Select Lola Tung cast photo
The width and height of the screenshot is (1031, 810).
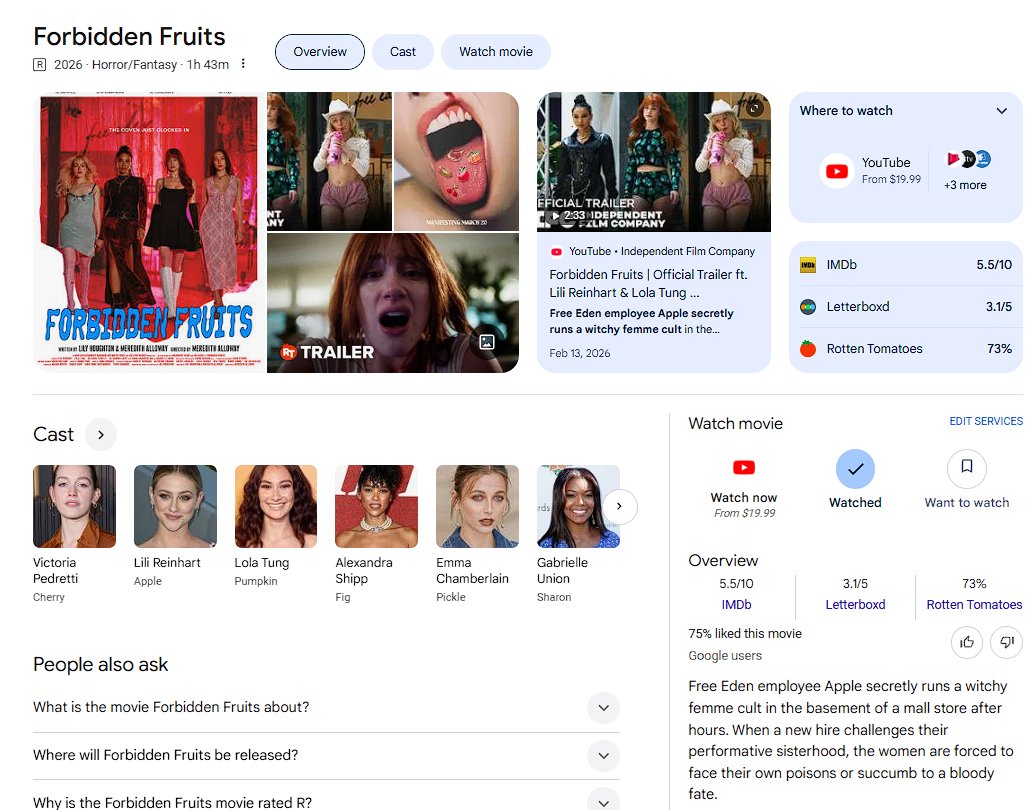(276, 506)
